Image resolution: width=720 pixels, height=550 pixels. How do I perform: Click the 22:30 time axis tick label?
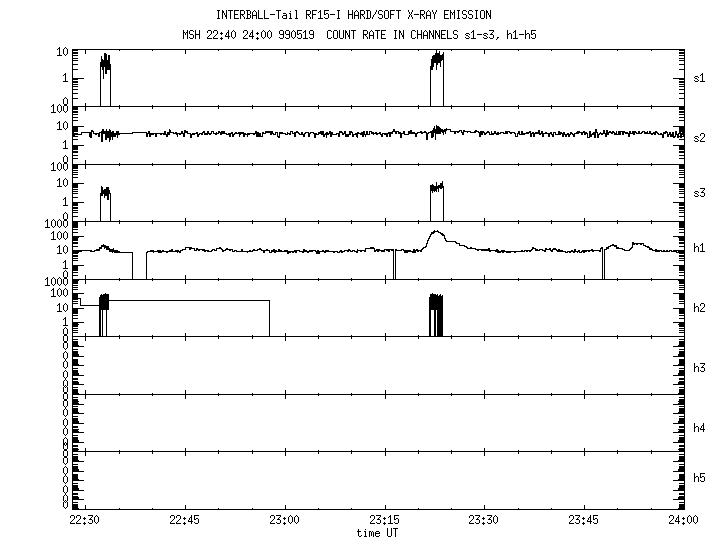(x=84, y=520)
